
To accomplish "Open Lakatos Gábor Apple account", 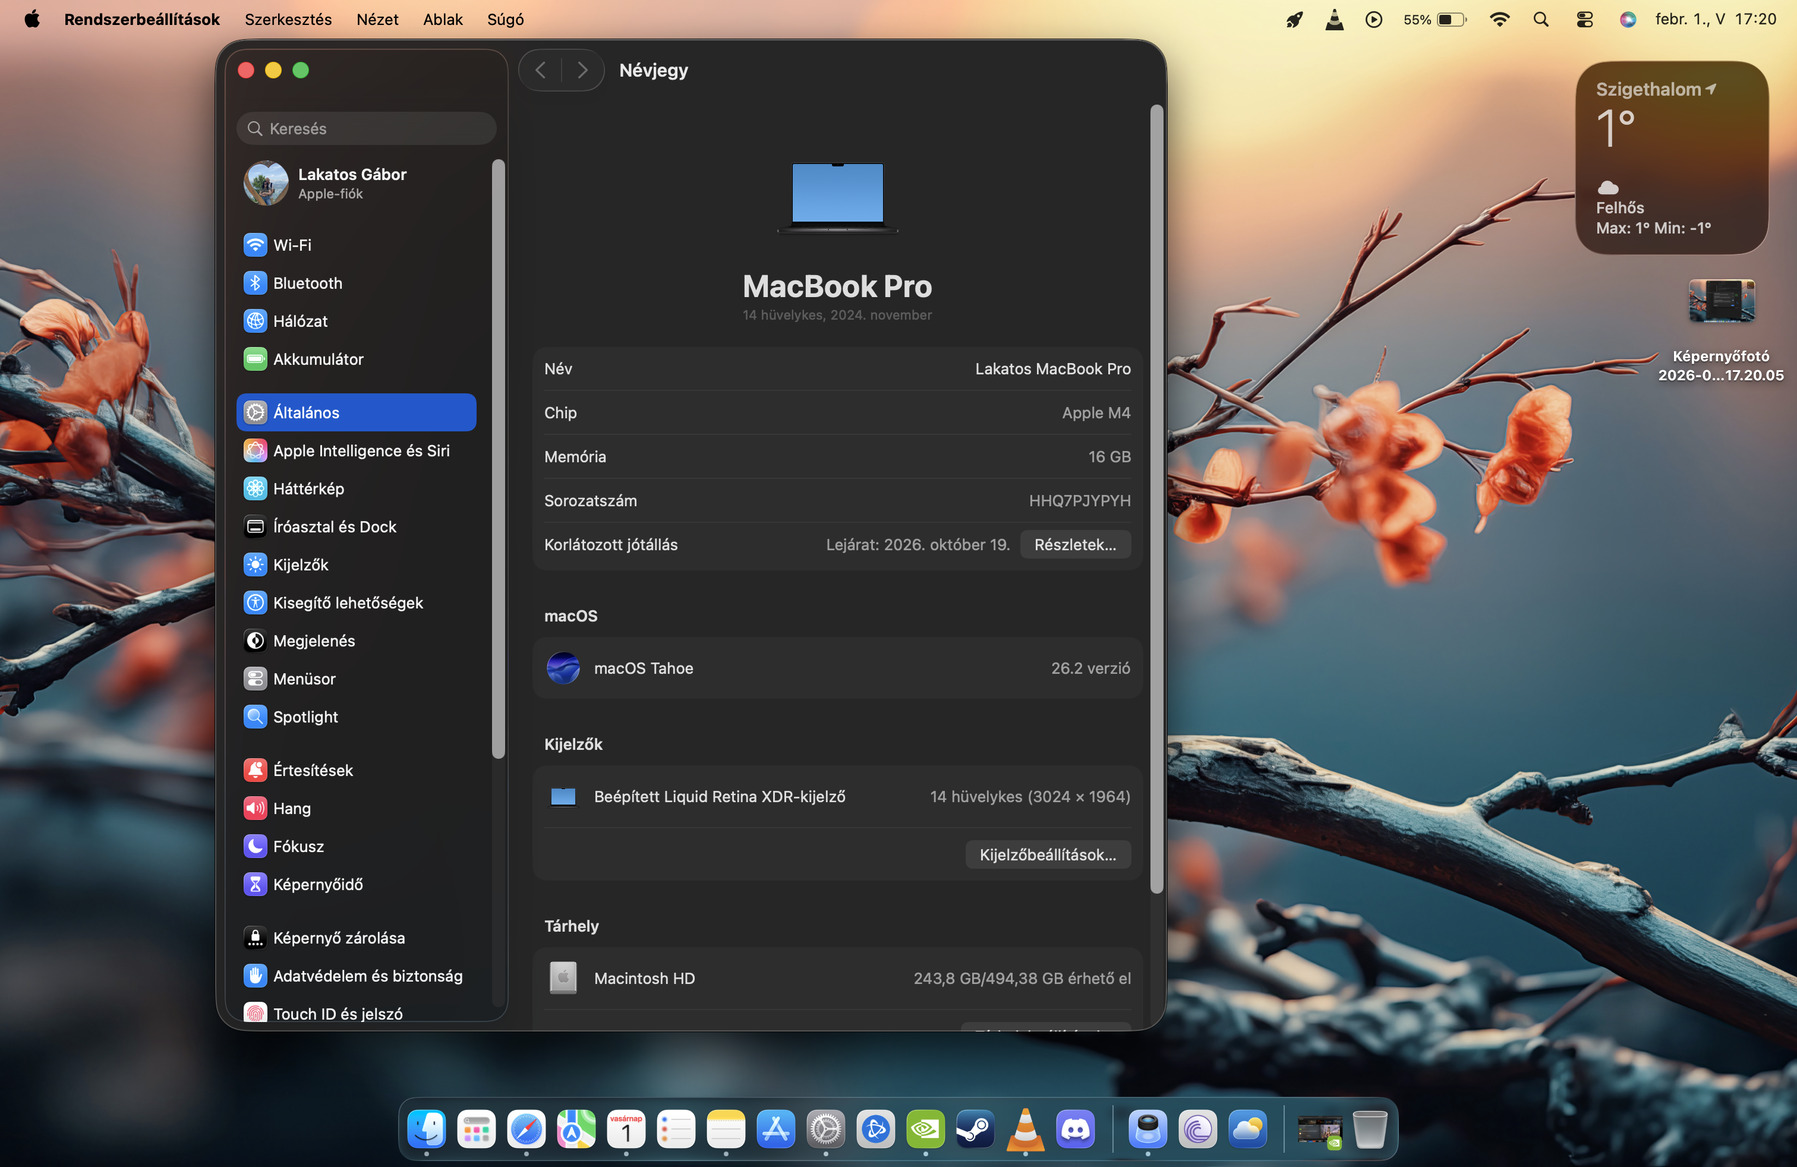I will (356, 183).
